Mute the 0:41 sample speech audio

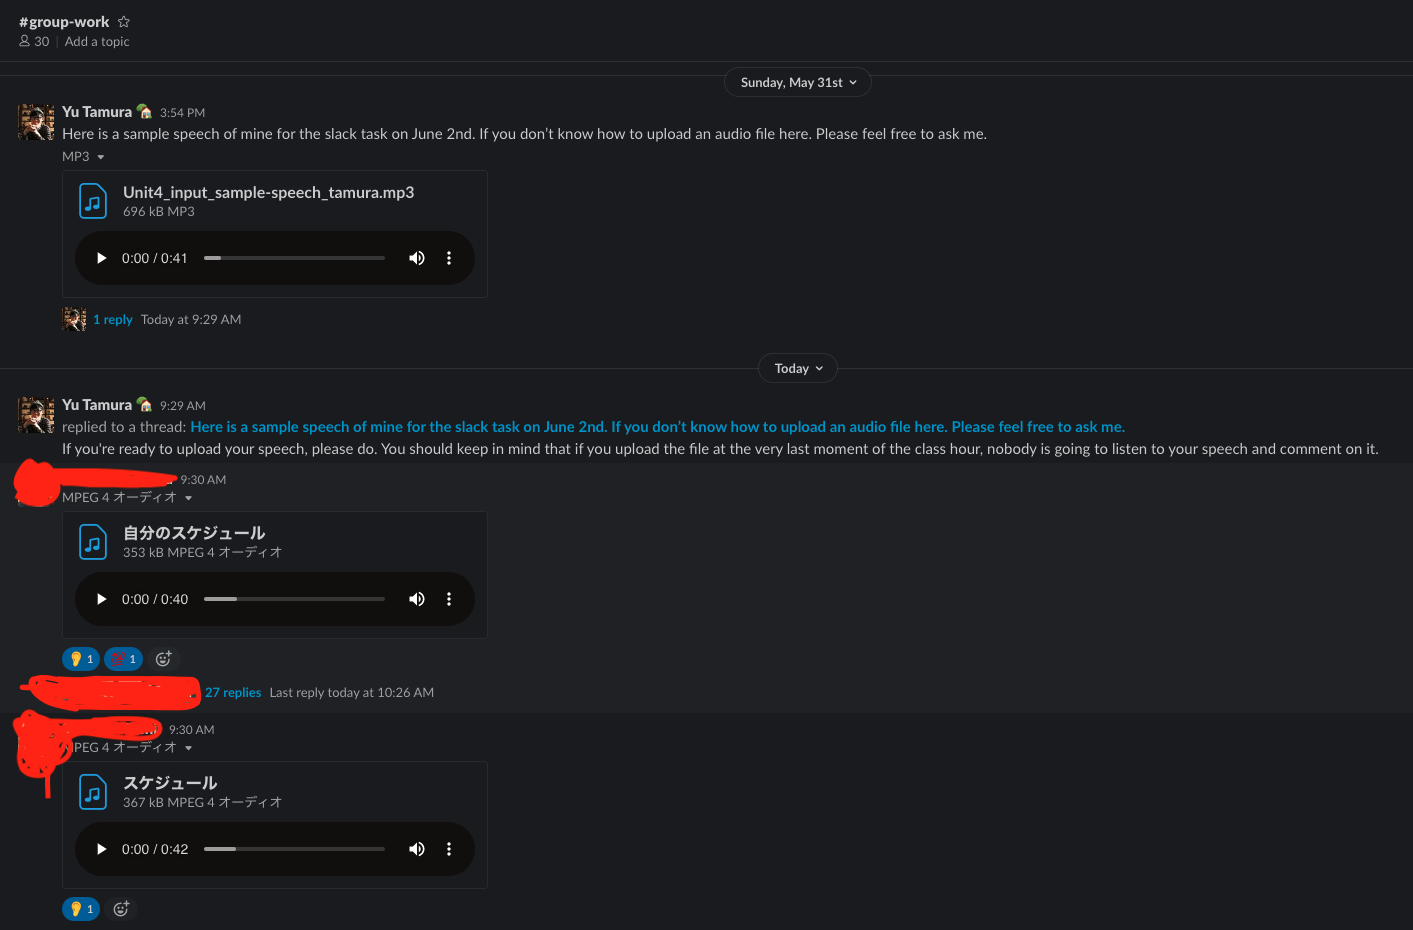[417, 258]
